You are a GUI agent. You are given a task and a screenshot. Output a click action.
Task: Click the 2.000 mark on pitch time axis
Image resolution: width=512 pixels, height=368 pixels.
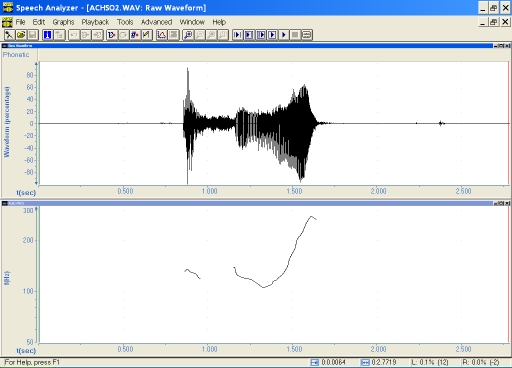(x=378, y=349)
